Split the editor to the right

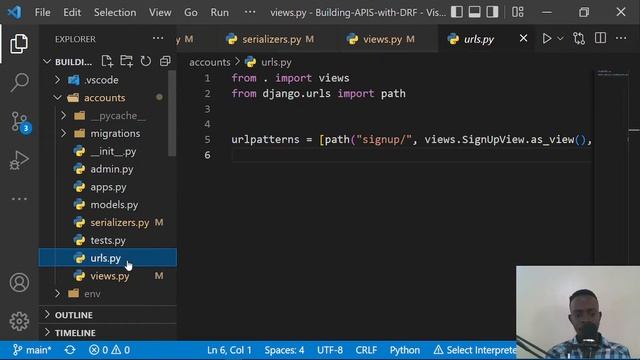coord(600,38)
